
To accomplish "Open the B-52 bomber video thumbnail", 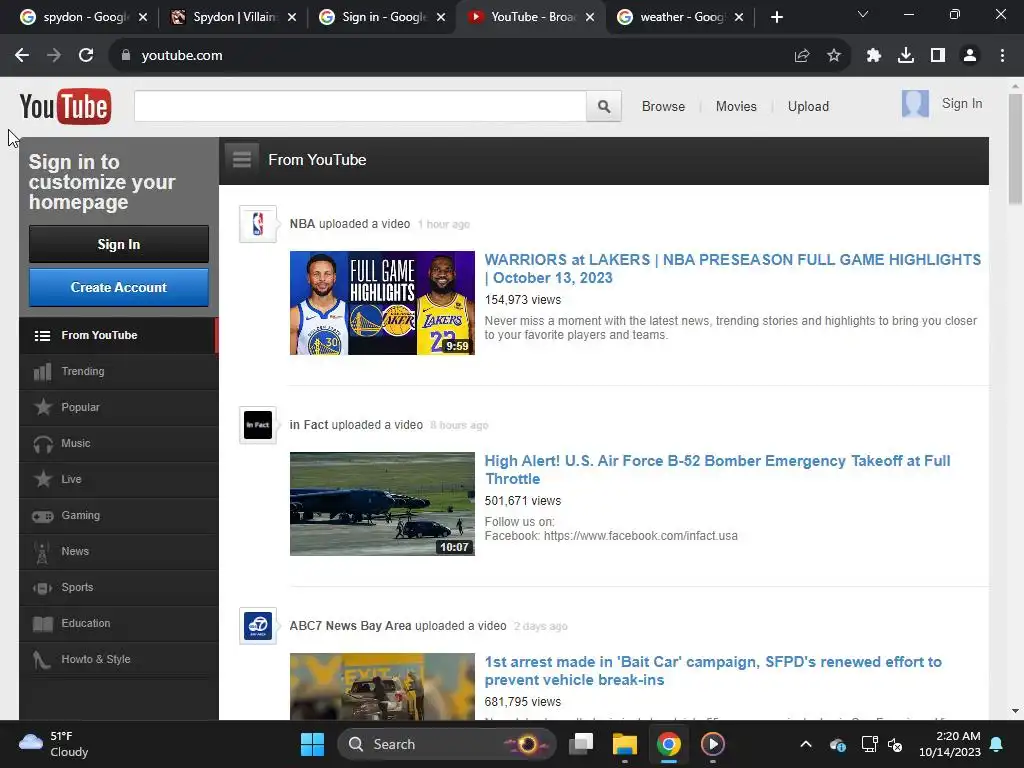I will pyautogui.click(x=382, y=504).
